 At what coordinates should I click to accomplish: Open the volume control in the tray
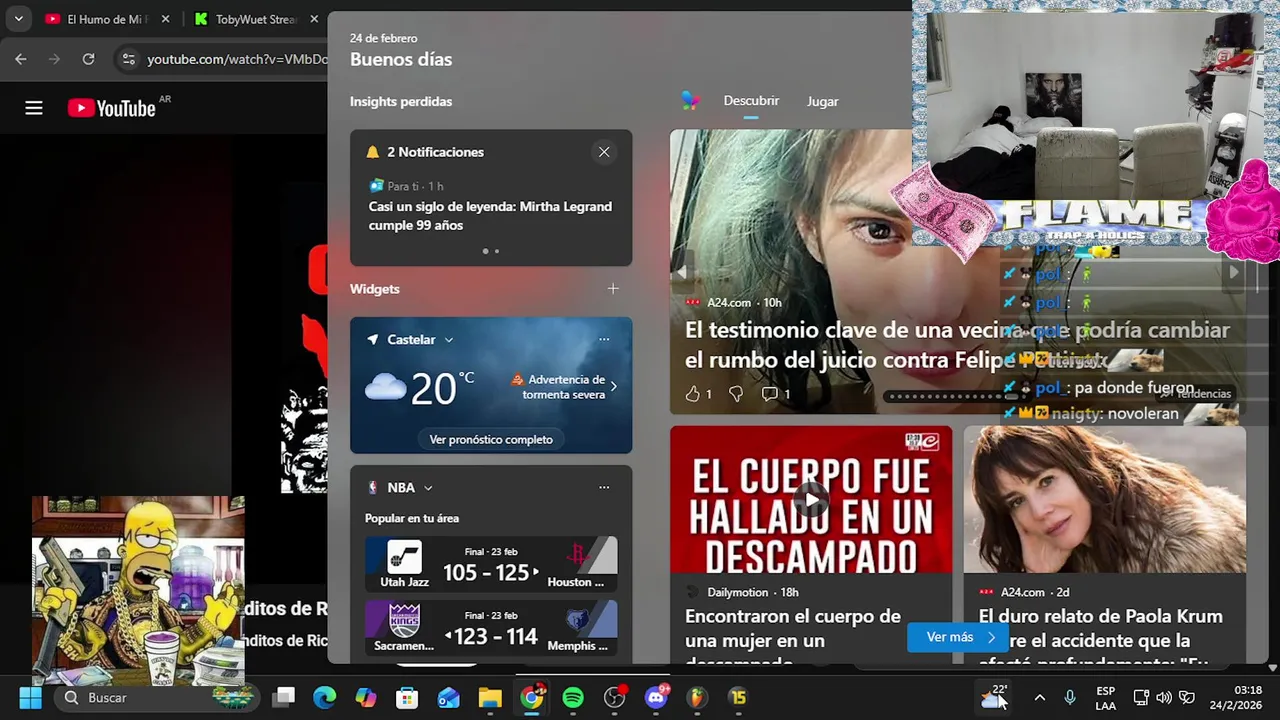click(1164, 697)
